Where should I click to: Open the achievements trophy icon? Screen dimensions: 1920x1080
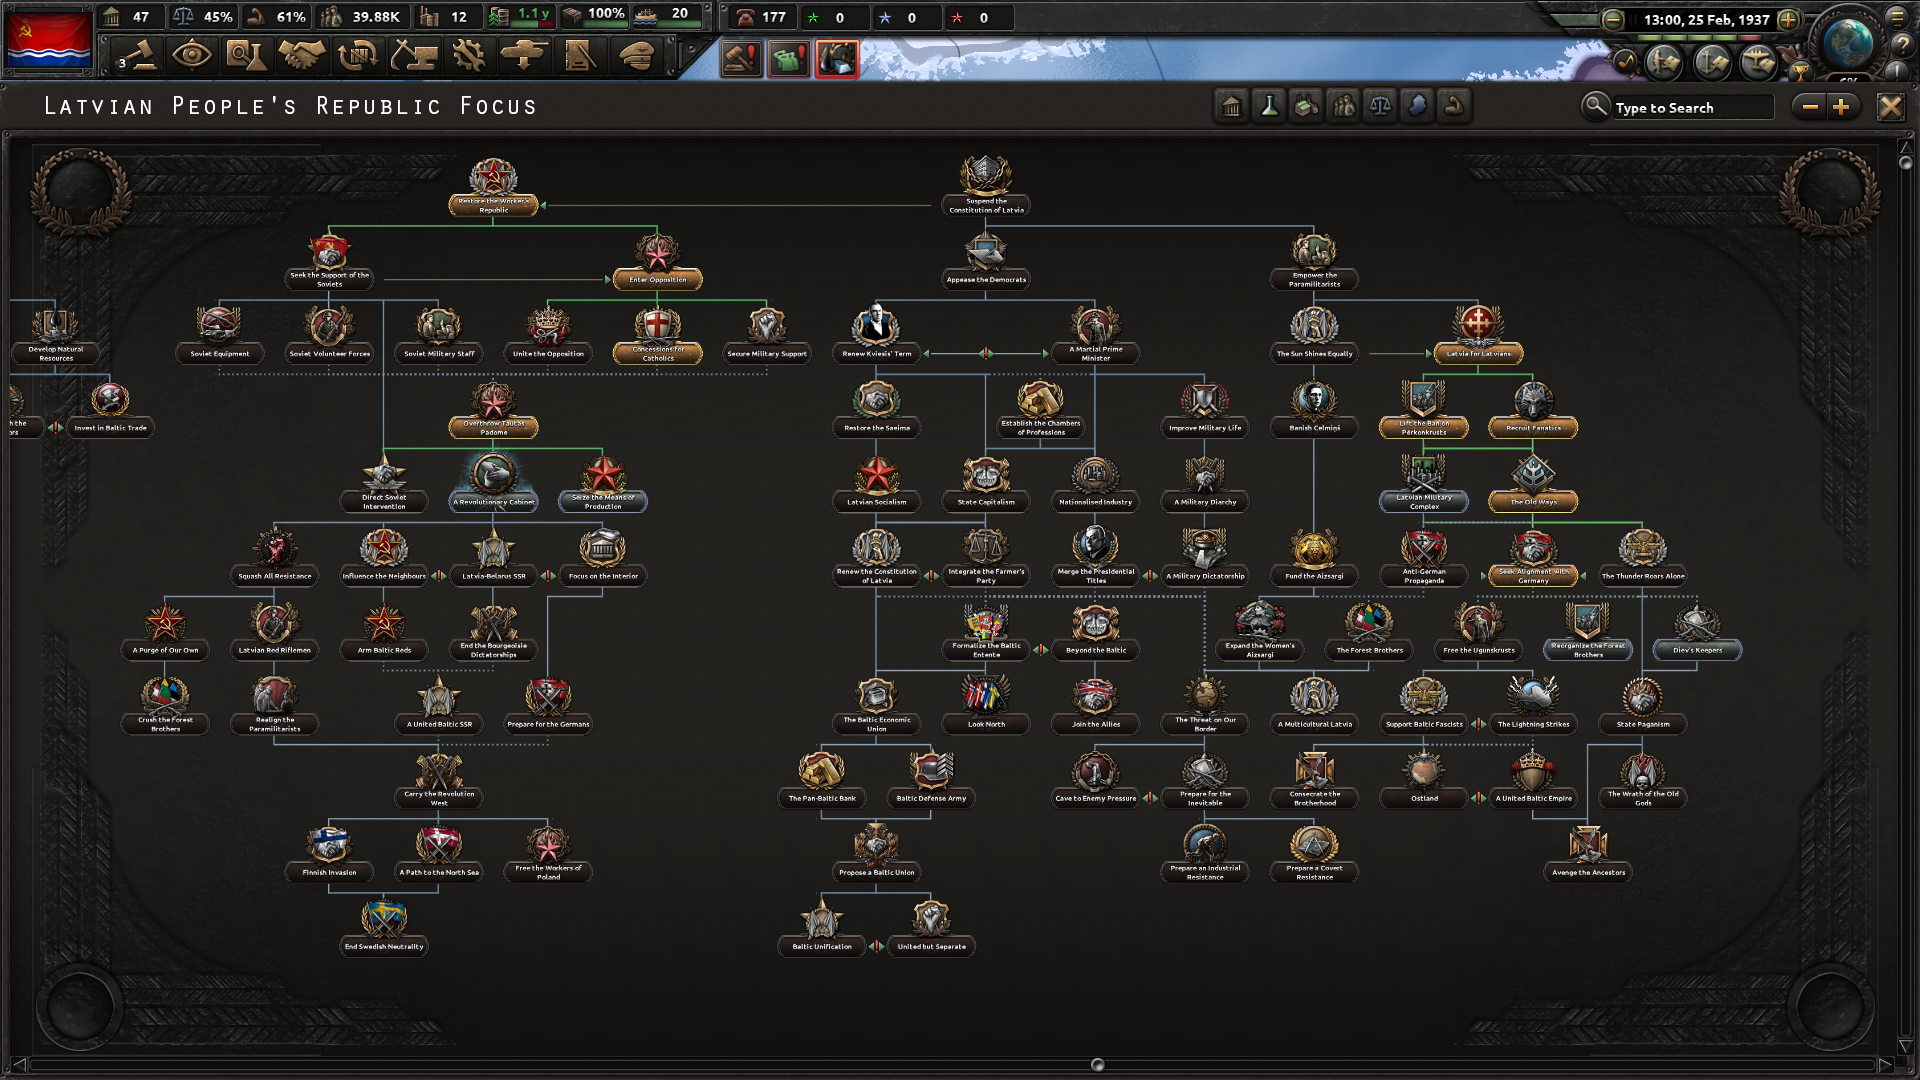click(1799, 71)
